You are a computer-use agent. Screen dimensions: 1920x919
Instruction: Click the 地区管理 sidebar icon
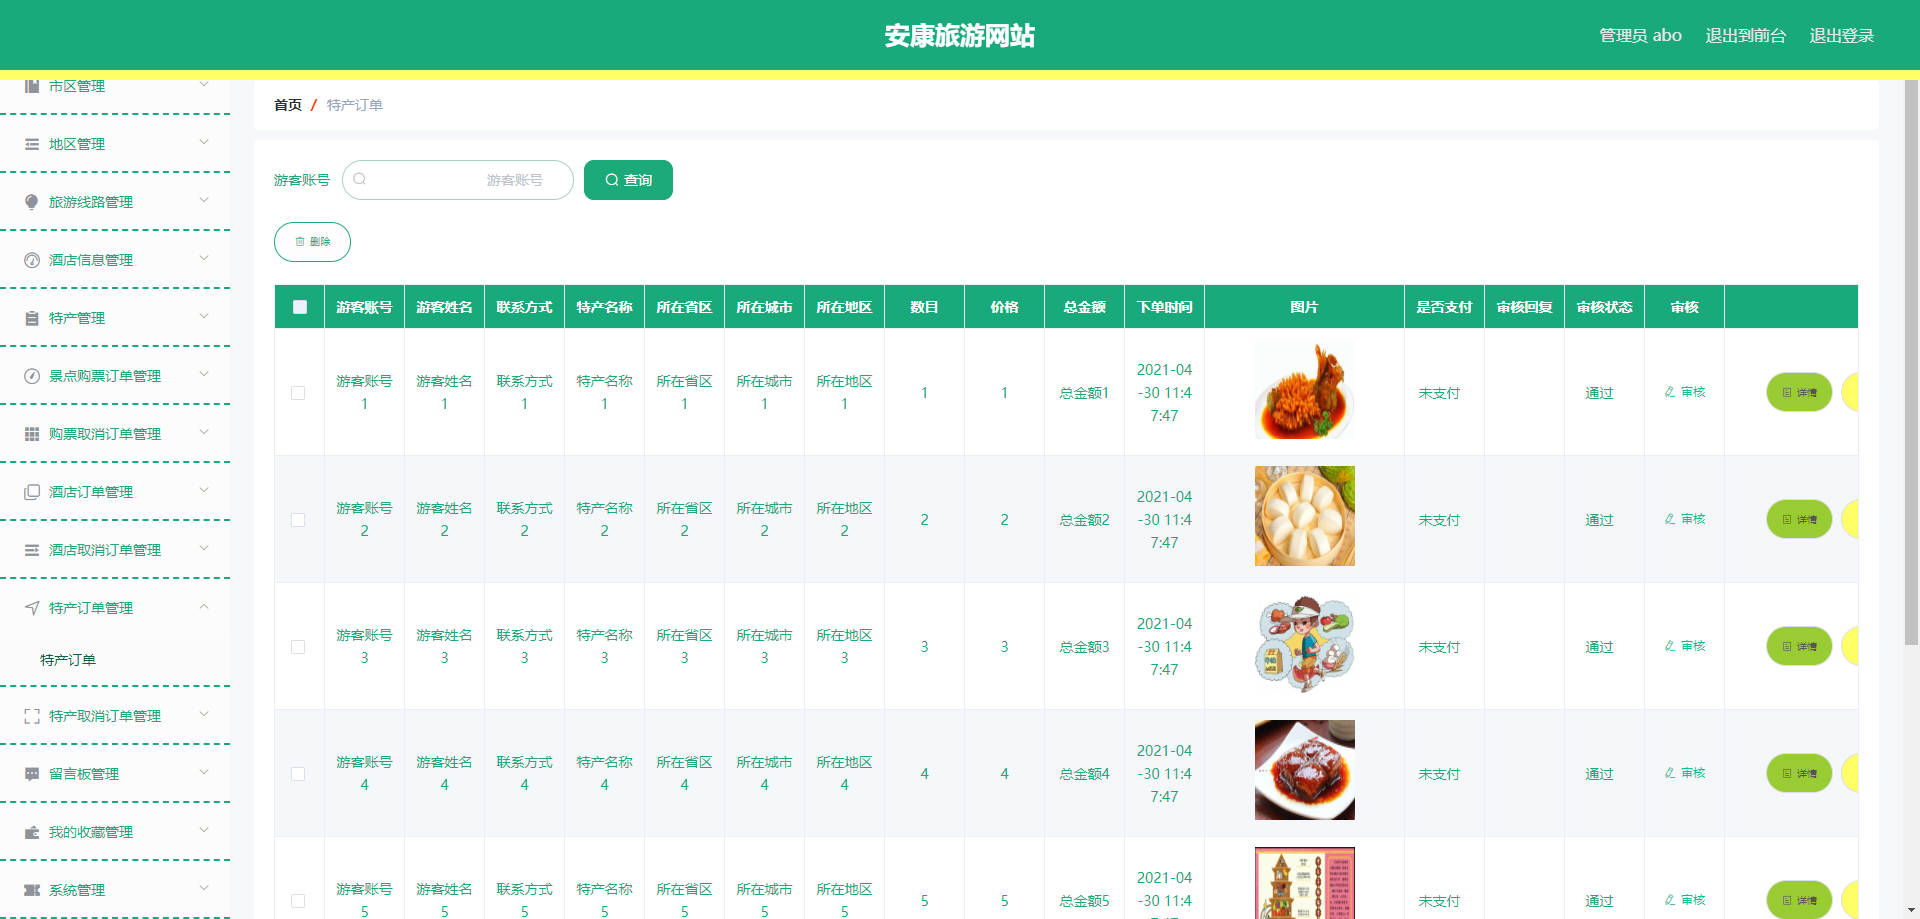pos(32,144)
